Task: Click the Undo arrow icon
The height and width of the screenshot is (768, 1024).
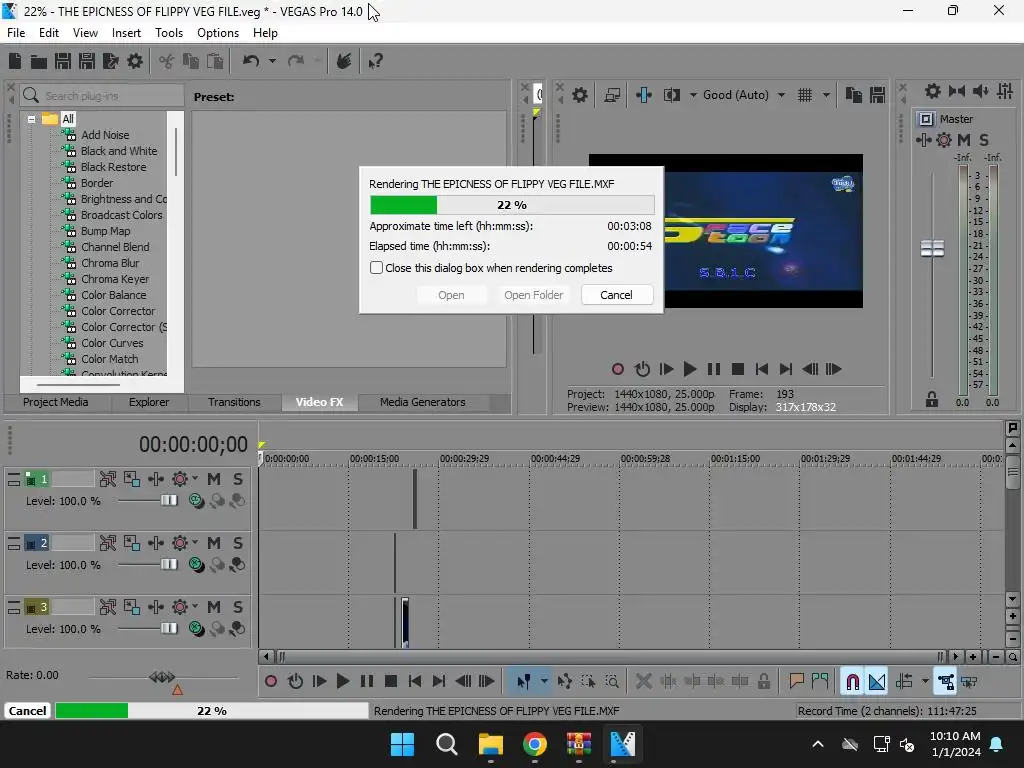Action: (251, 61)
